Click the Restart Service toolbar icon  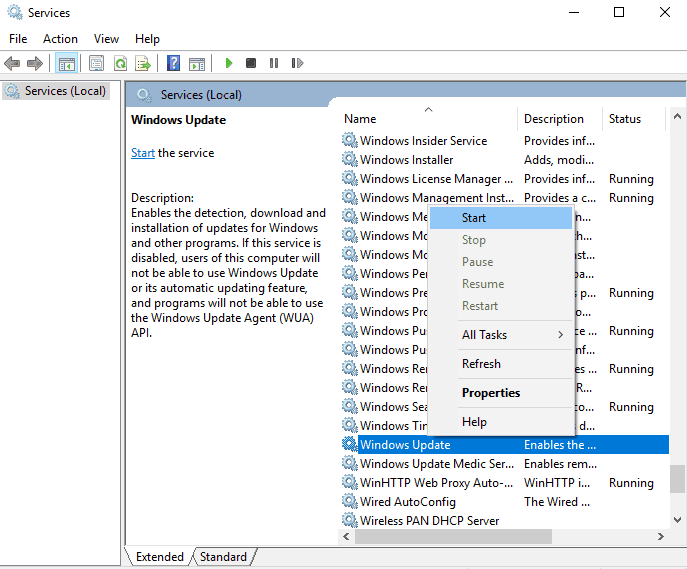pyautogui.click(x=297, y=64)
